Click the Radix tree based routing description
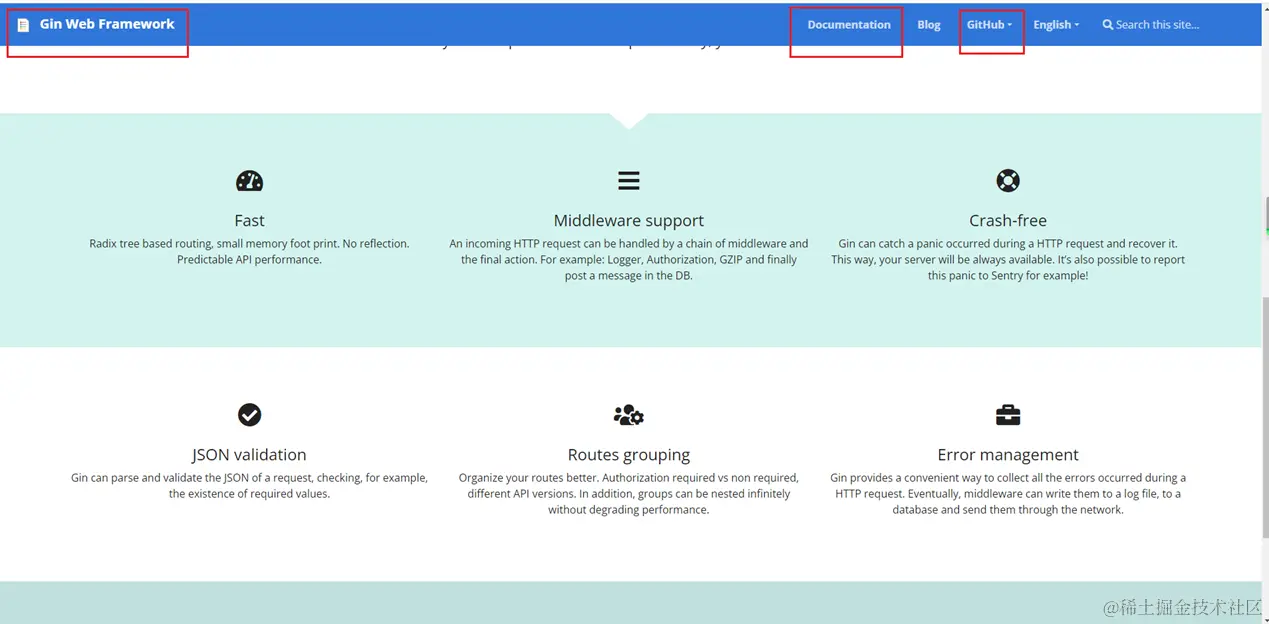This screenshot has width=1269, height=624. [x=249, y=251]
